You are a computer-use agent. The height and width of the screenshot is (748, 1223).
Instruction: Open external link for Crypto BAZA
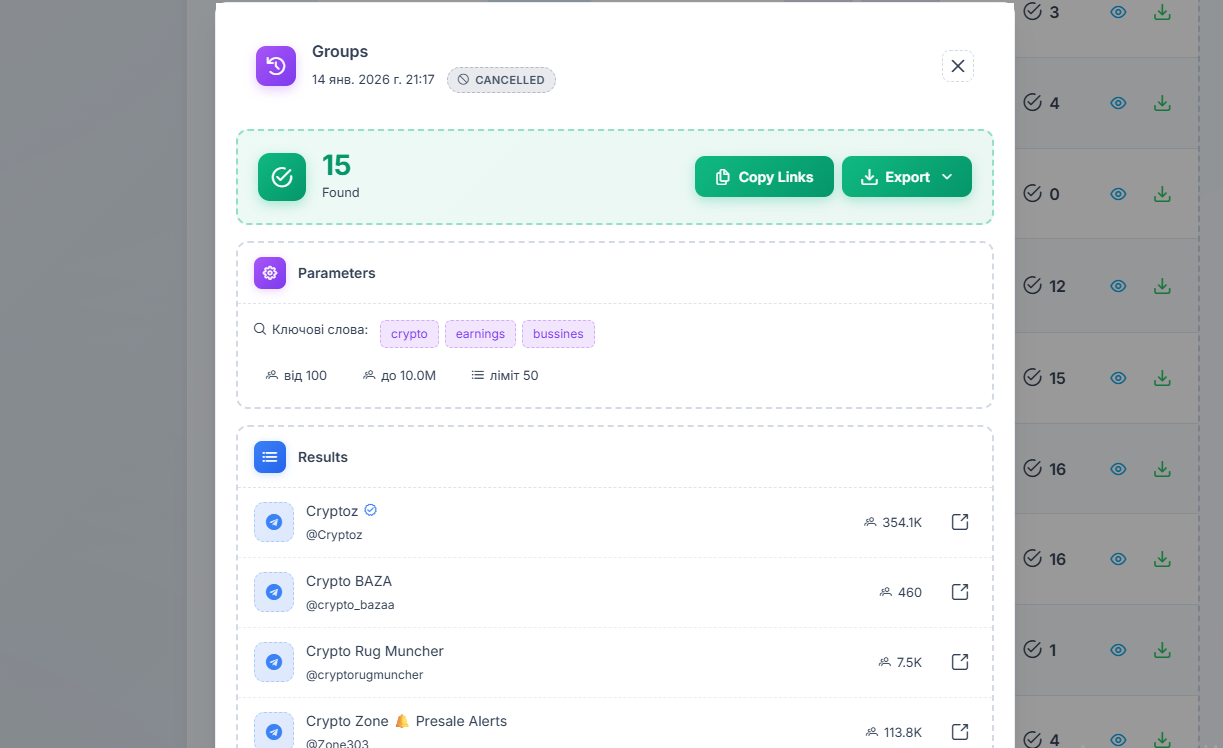tap(959, 591)
